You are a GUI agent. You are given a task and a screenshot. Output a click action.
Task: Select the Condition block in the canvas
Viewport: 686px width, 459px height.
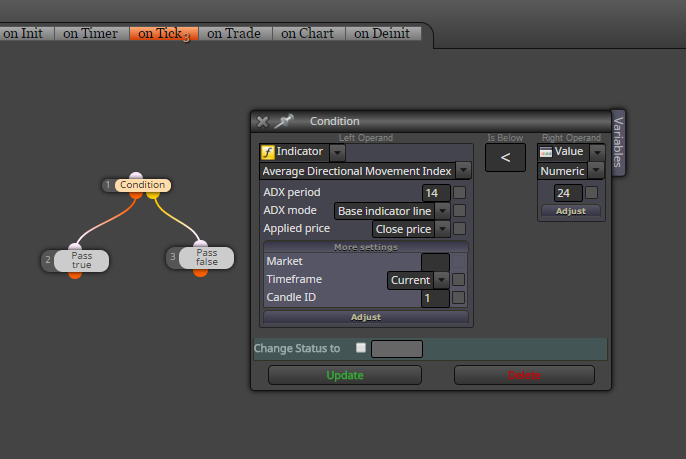143,185
